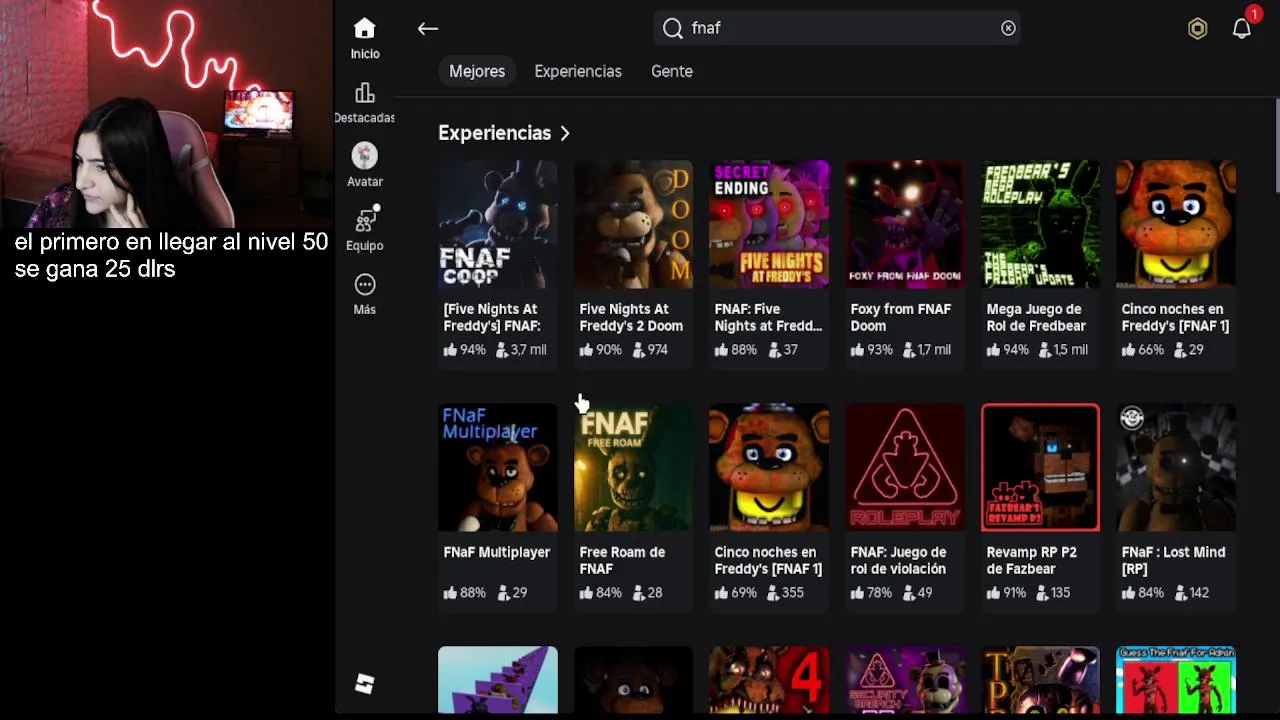Viewport: 1280px width, 720px height.
Task: Open the purple stairs game thumbnail
Action: 498,680
